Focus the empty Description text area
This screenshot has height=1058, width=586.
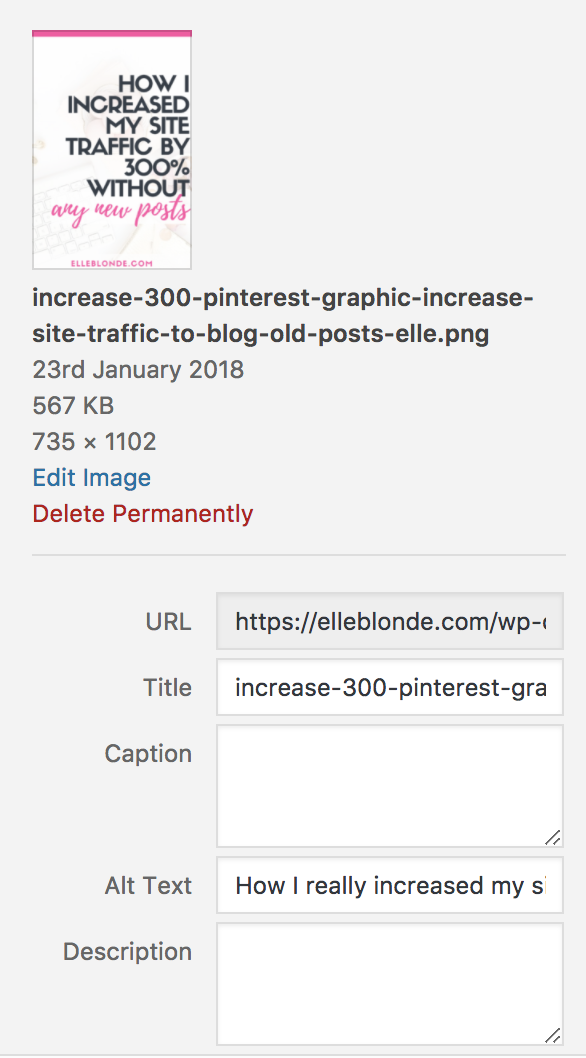(x=390, y=984)
